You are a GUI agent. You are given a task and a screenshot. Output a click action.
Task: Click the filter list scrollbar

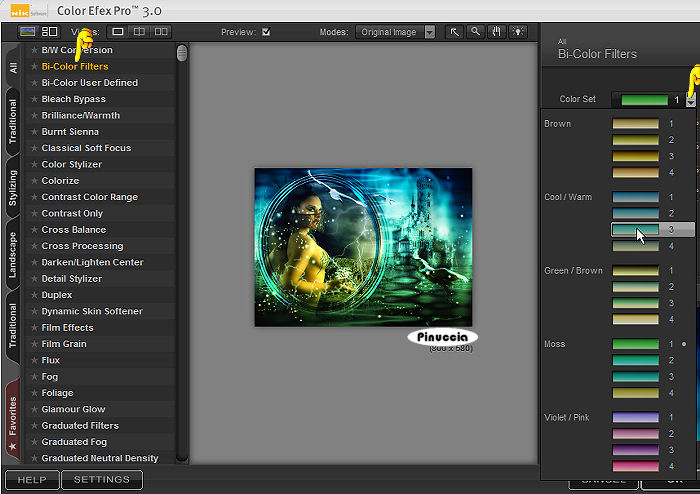tap(181, 54)
